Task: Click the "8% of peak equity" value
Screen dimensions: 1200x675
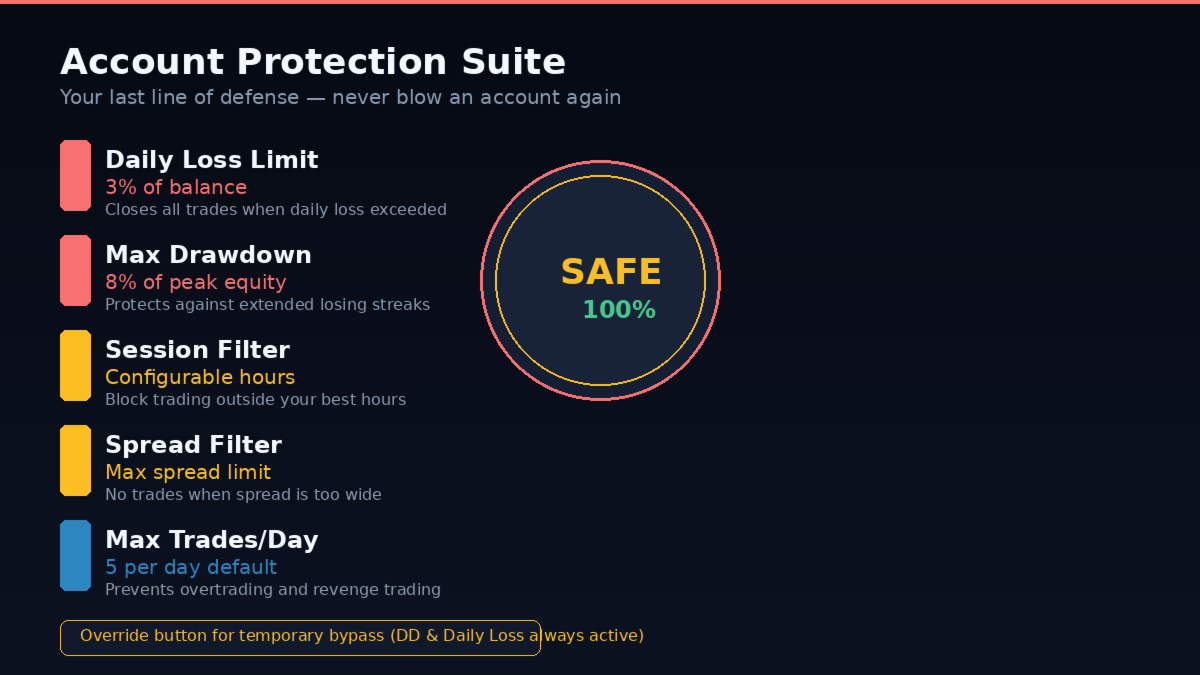Action: pyautogui.click(x=195, y=282)
